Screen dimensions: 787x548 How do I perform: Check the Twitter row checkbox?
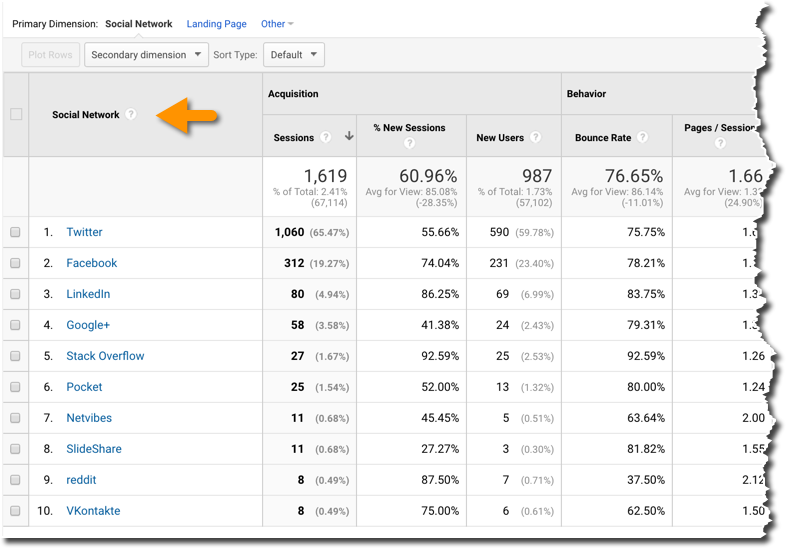pyautogui.click(x=16, y=232)
